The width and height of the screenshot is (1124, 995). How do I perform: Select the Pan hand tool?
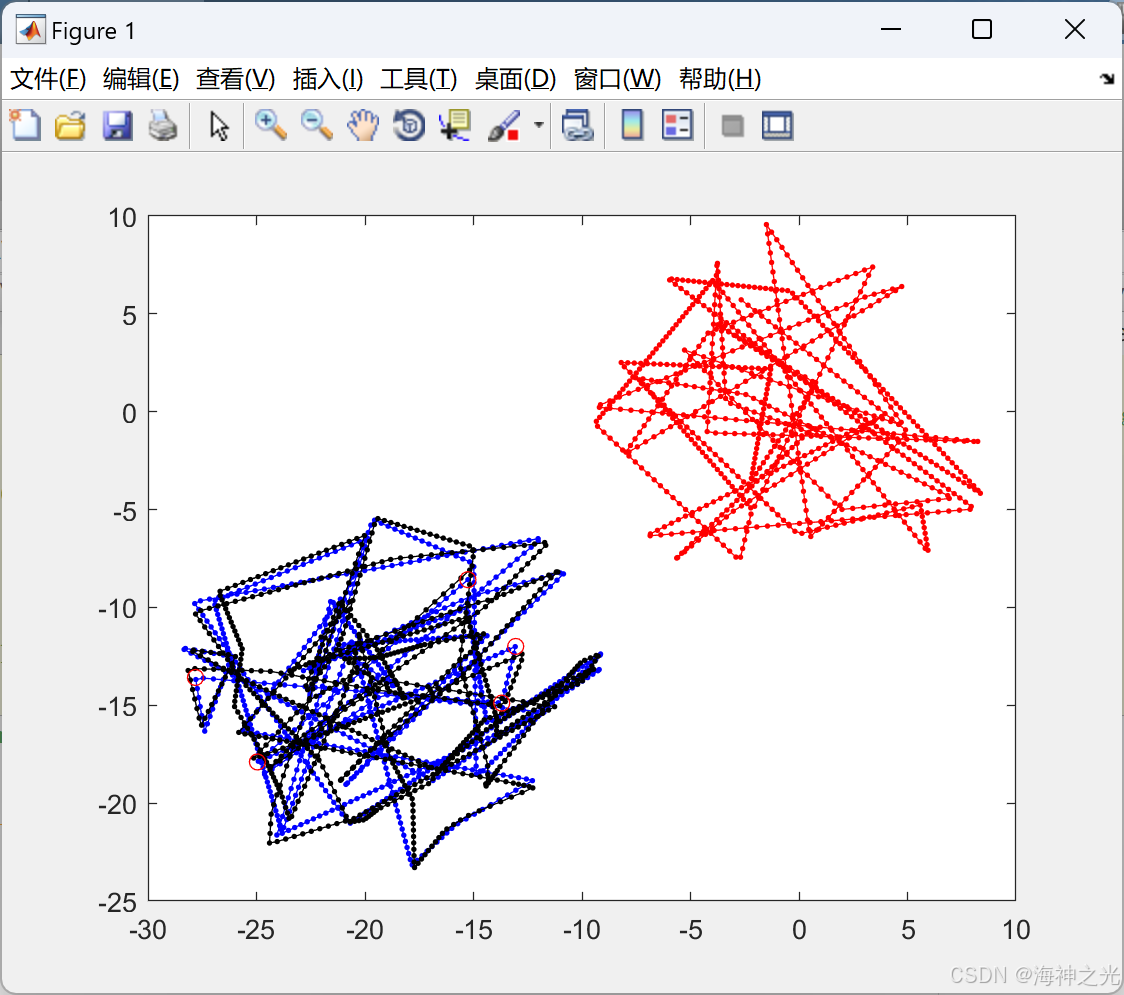[x=363, y=125]
